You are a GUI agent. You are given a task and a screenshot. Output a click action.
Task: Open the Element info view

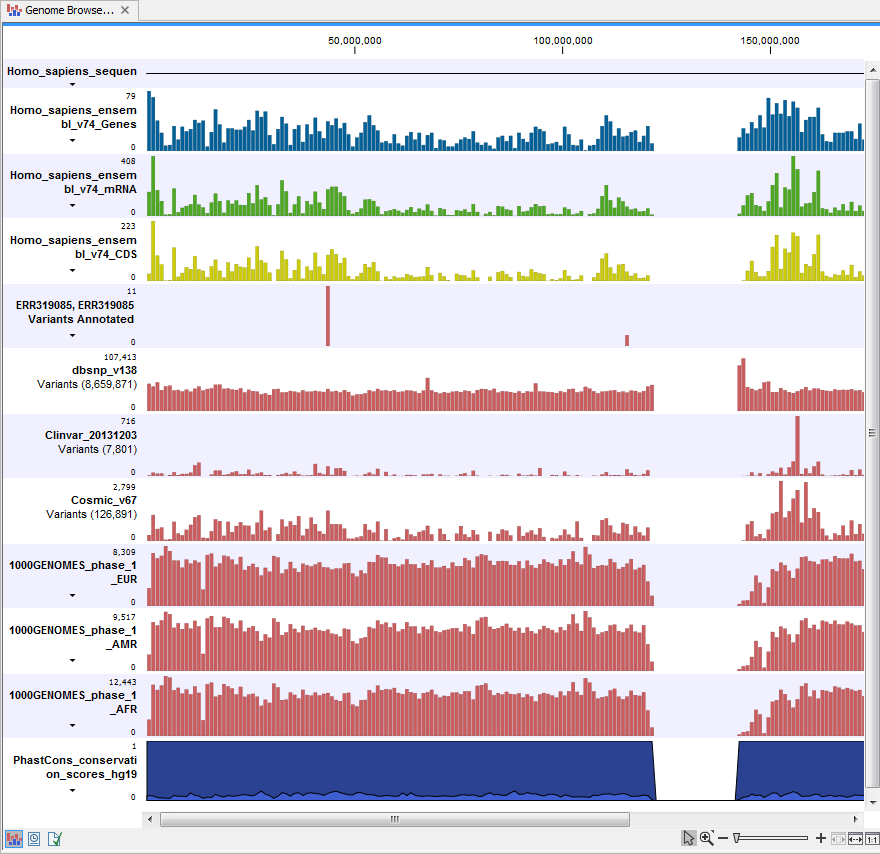(x=54, y=838)
